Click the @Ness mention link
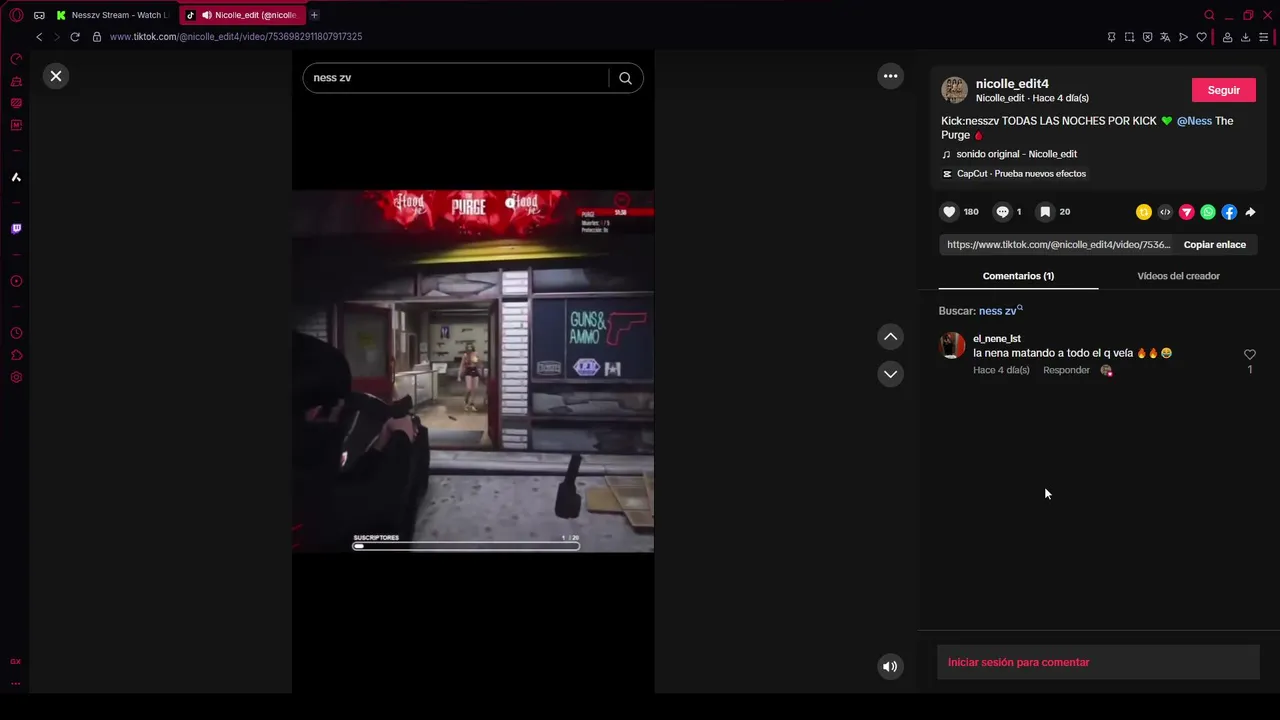 [1194, 121]
